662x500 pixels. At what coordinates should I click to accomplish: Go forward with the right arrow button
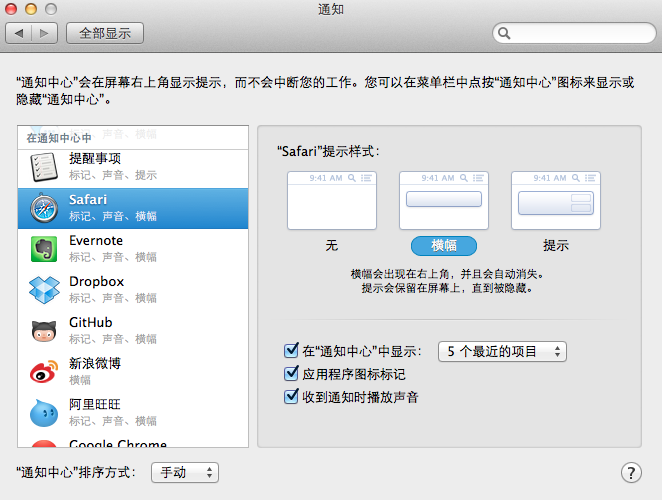(x=44, y=33)
